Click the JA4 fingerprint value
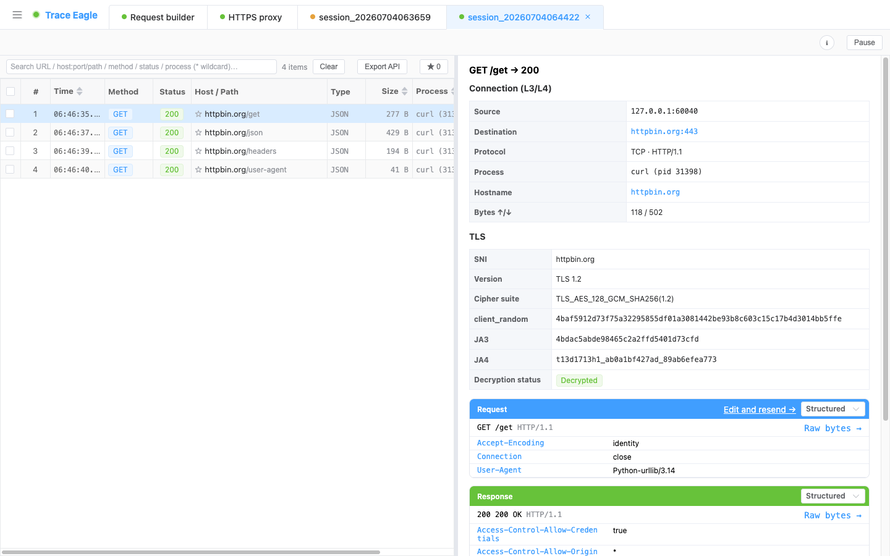The width and height of the screenshot is (890, 556). coord(636,360)
